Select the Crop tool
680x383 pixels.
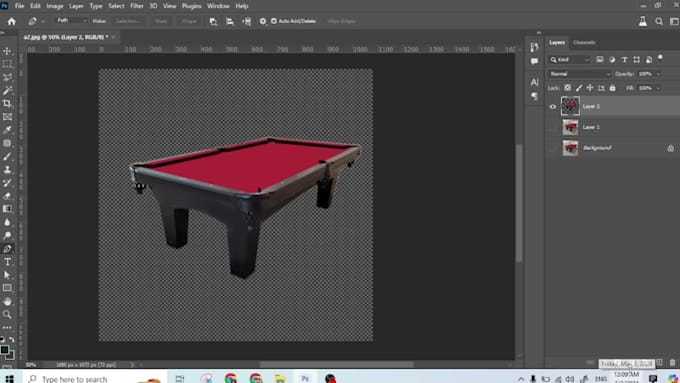[7, 103]
